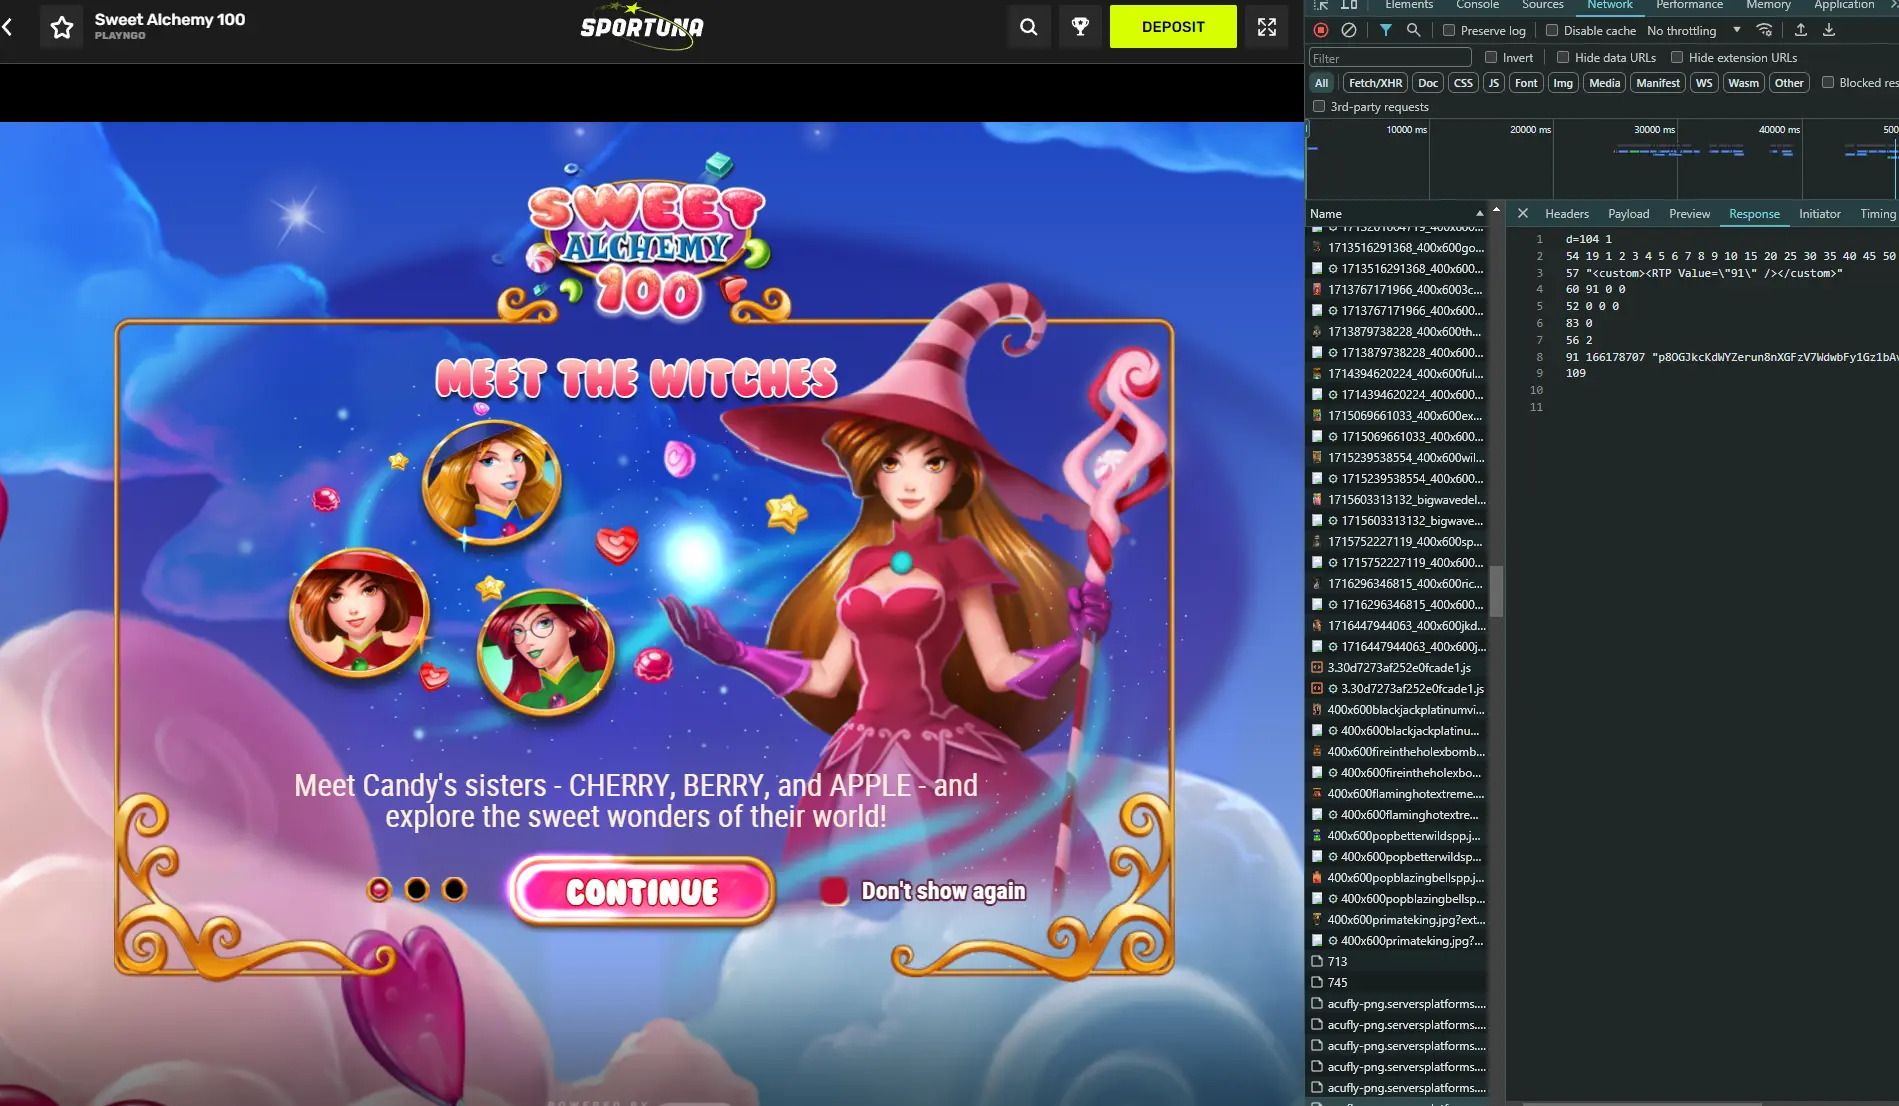This screenshot has height=1106, width=1899.
Task: Select request 3.30d7273af252e0fcade1.js without gear
Action: 1398,667
